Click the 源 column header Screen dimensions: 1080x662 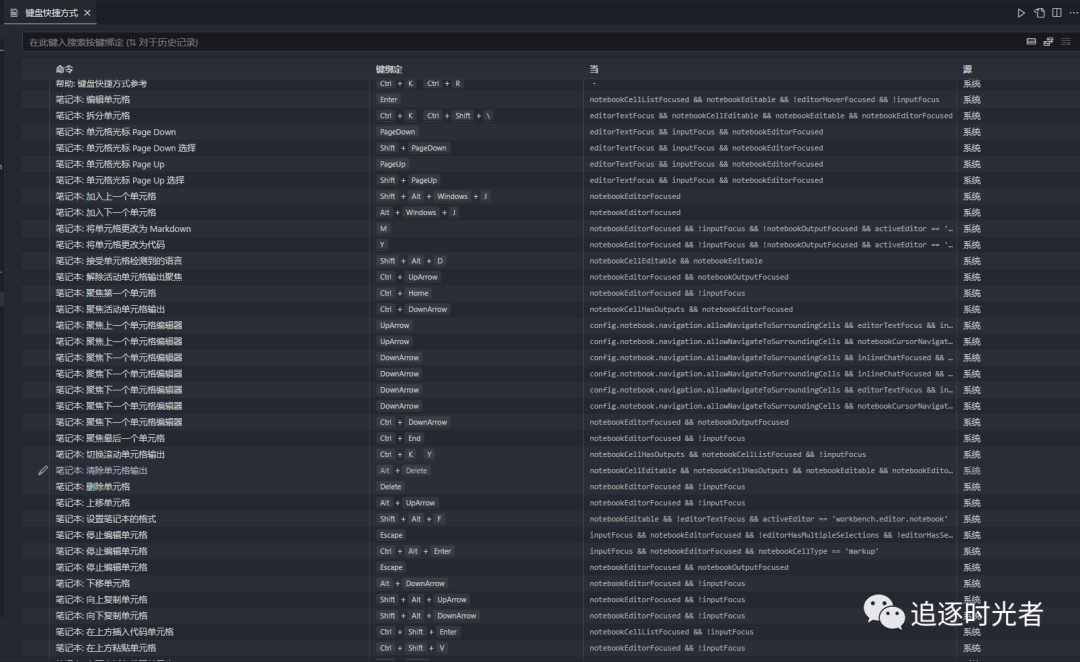coord(967,69)
